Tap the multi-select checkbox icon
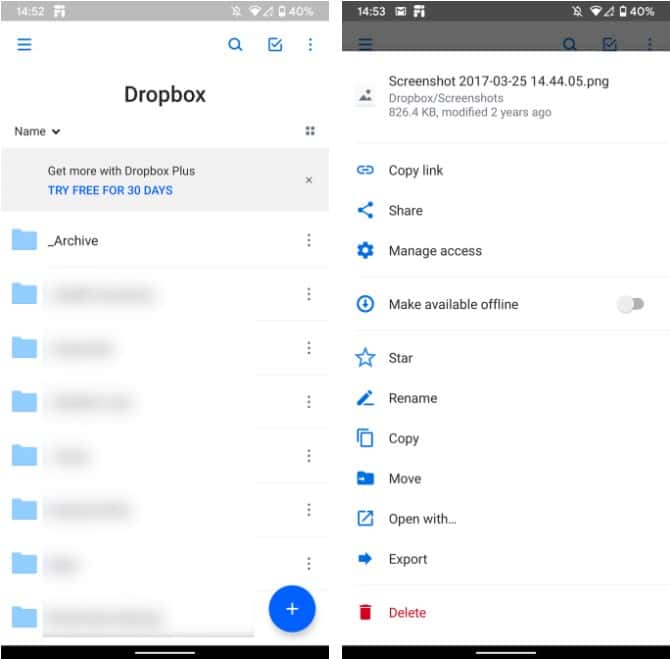Screen dimensions: 670x659 pos(275,44)
